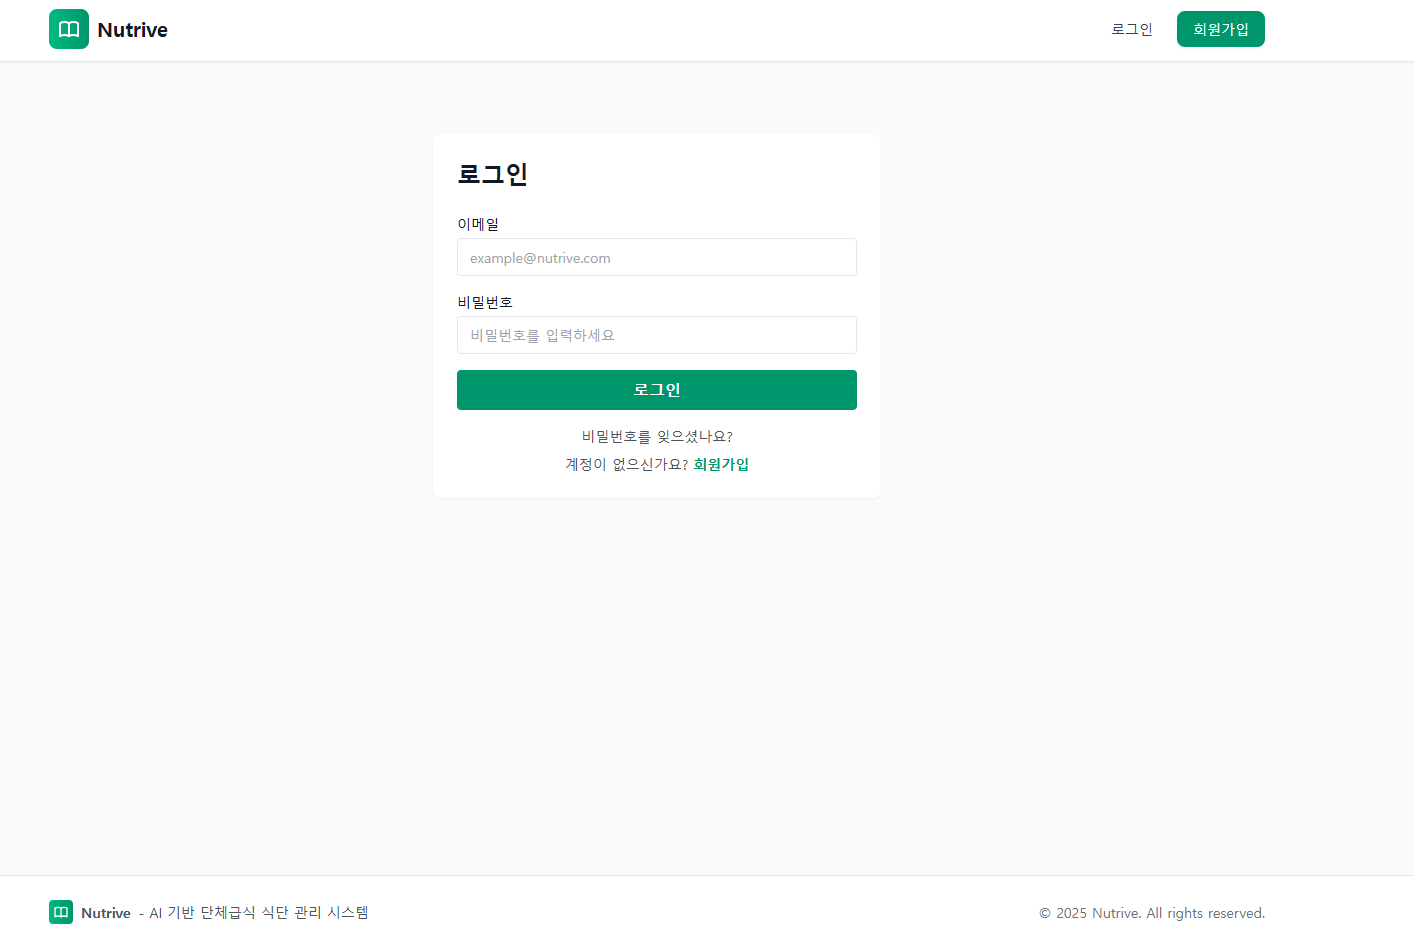Click the green 회원가입 button in header
This screenshot has width=1414, height=941.
pos(1221,29)
